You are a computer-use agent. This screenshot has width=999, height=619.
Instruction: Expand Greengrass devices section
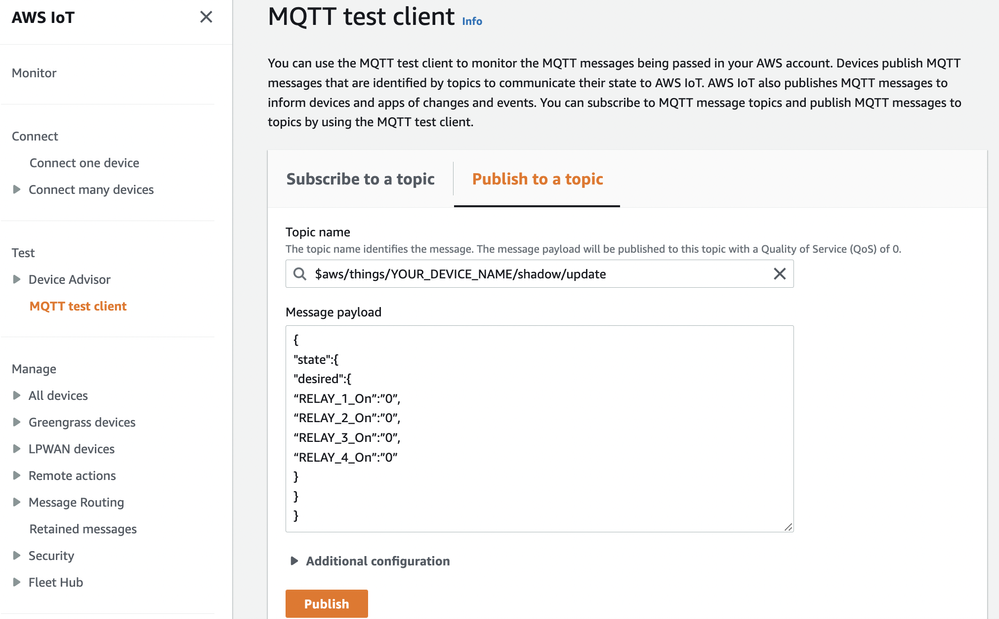(x=17, y=422)
